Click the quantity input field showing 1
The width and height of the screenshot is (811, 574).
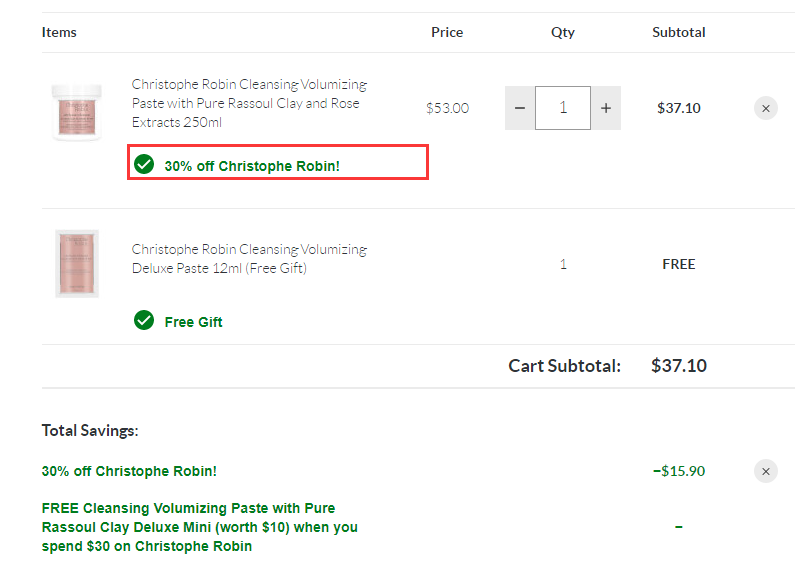coord(563,108)
